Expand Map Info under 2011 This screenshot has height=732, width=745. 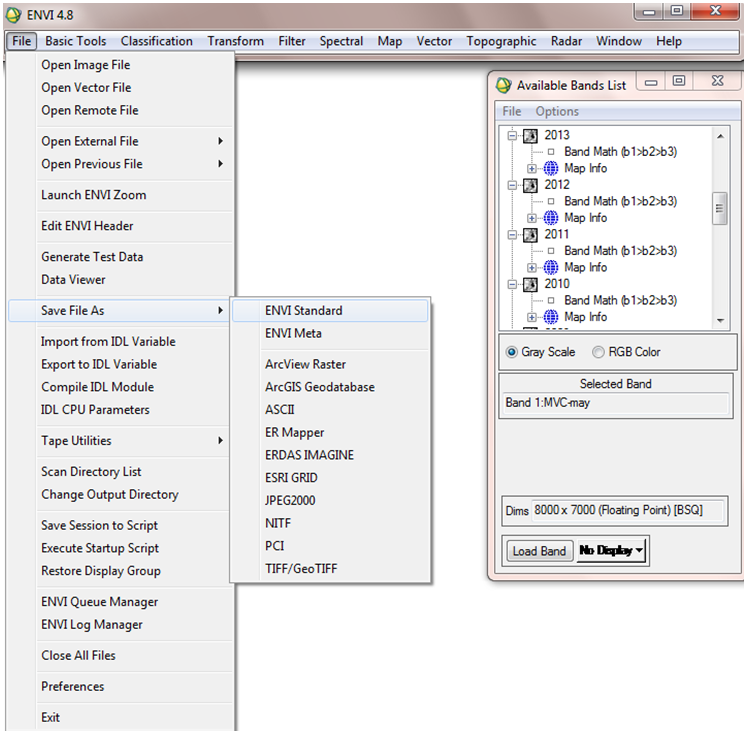[x=532, y=268]
